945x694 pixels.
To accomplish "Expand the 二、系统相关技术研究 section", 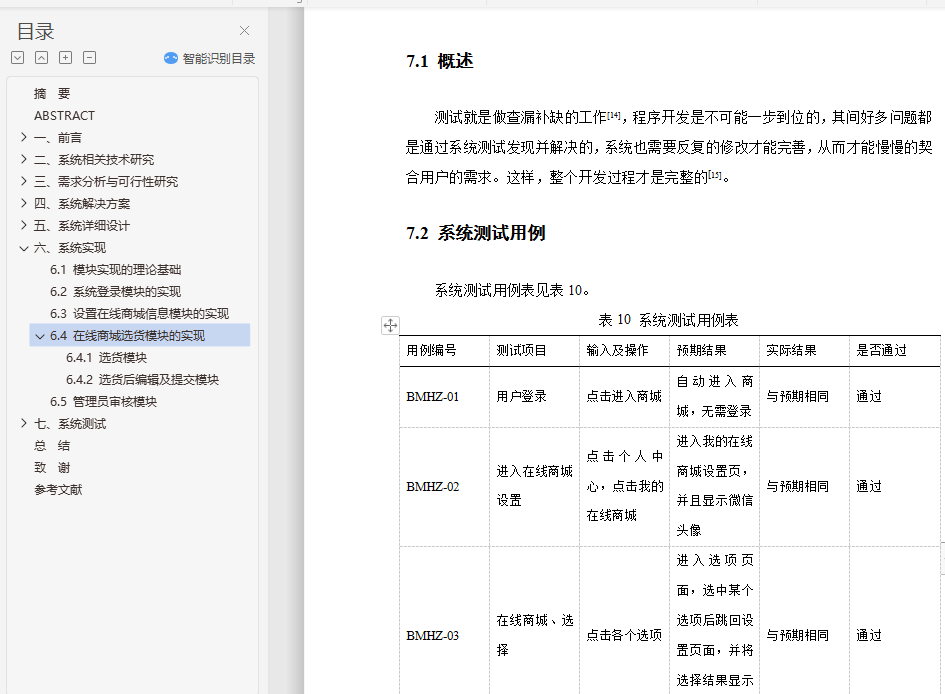I will pos(24,159).
